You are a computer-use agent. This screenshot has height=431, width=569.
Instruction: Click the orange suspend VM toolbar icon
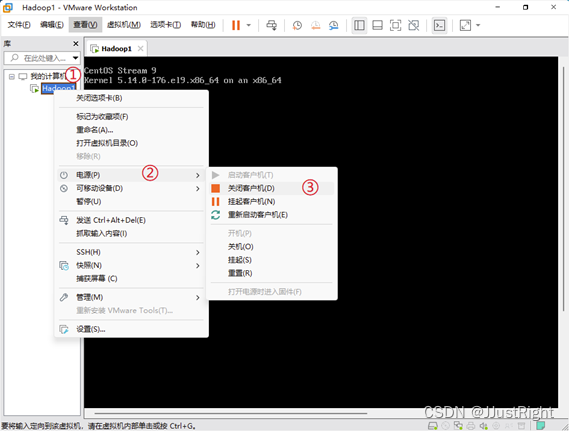pos(236,25)
